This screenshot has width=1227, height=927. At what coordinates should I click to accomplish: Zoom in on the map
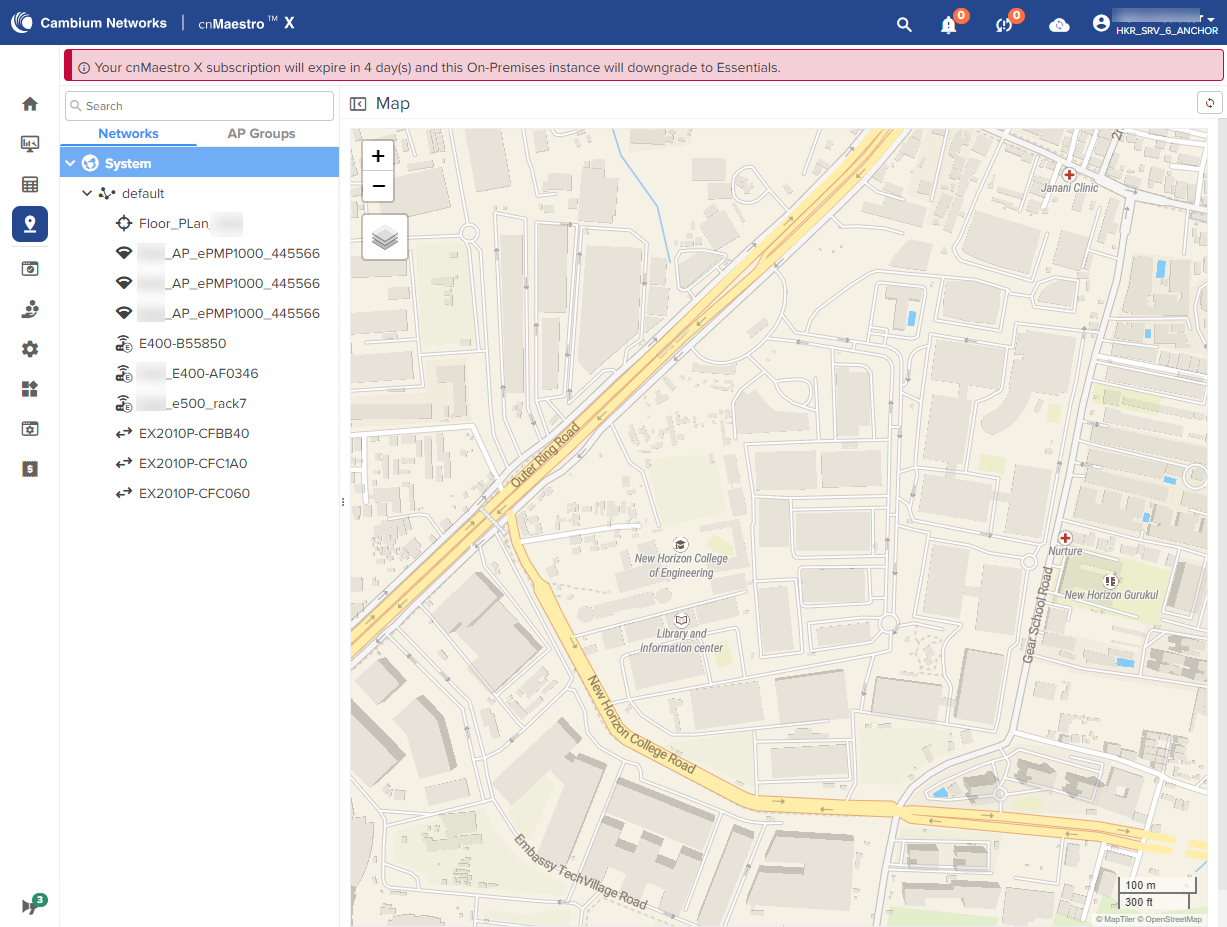point(378,156)
